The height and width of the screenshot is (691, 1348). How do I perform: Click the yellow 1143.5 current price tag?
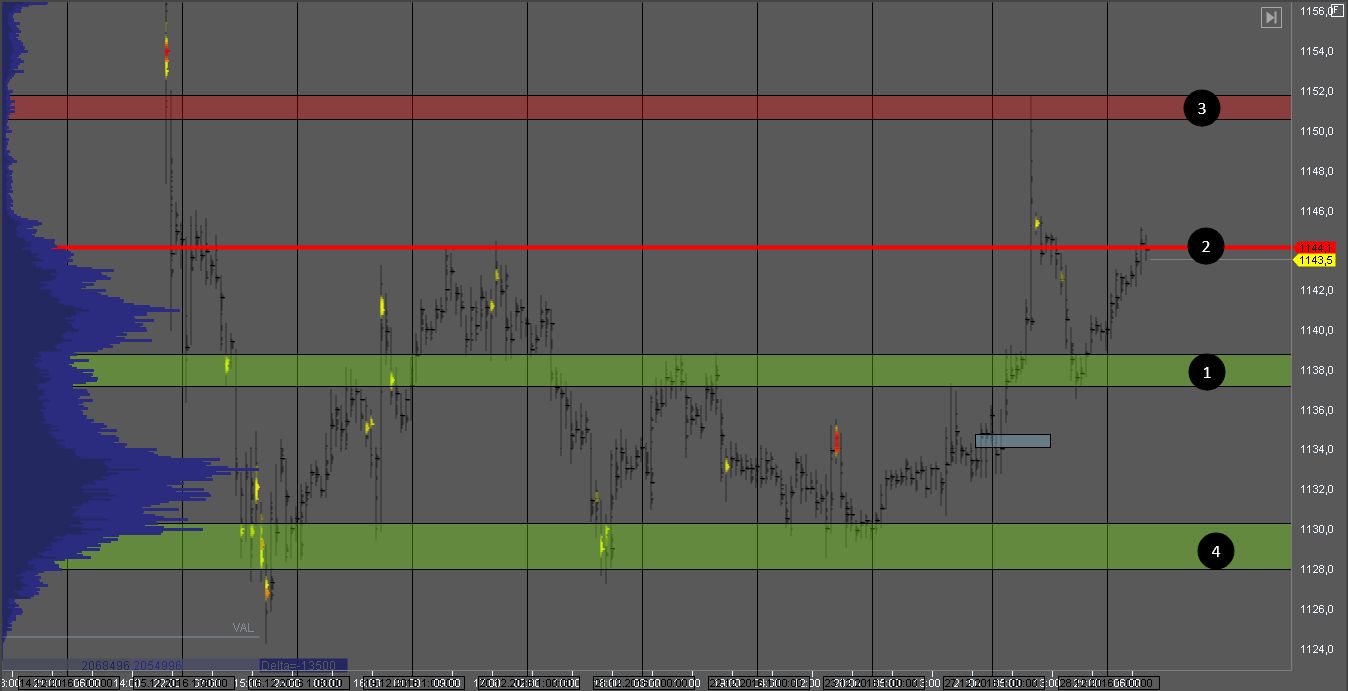click(x=1316, y=261)
